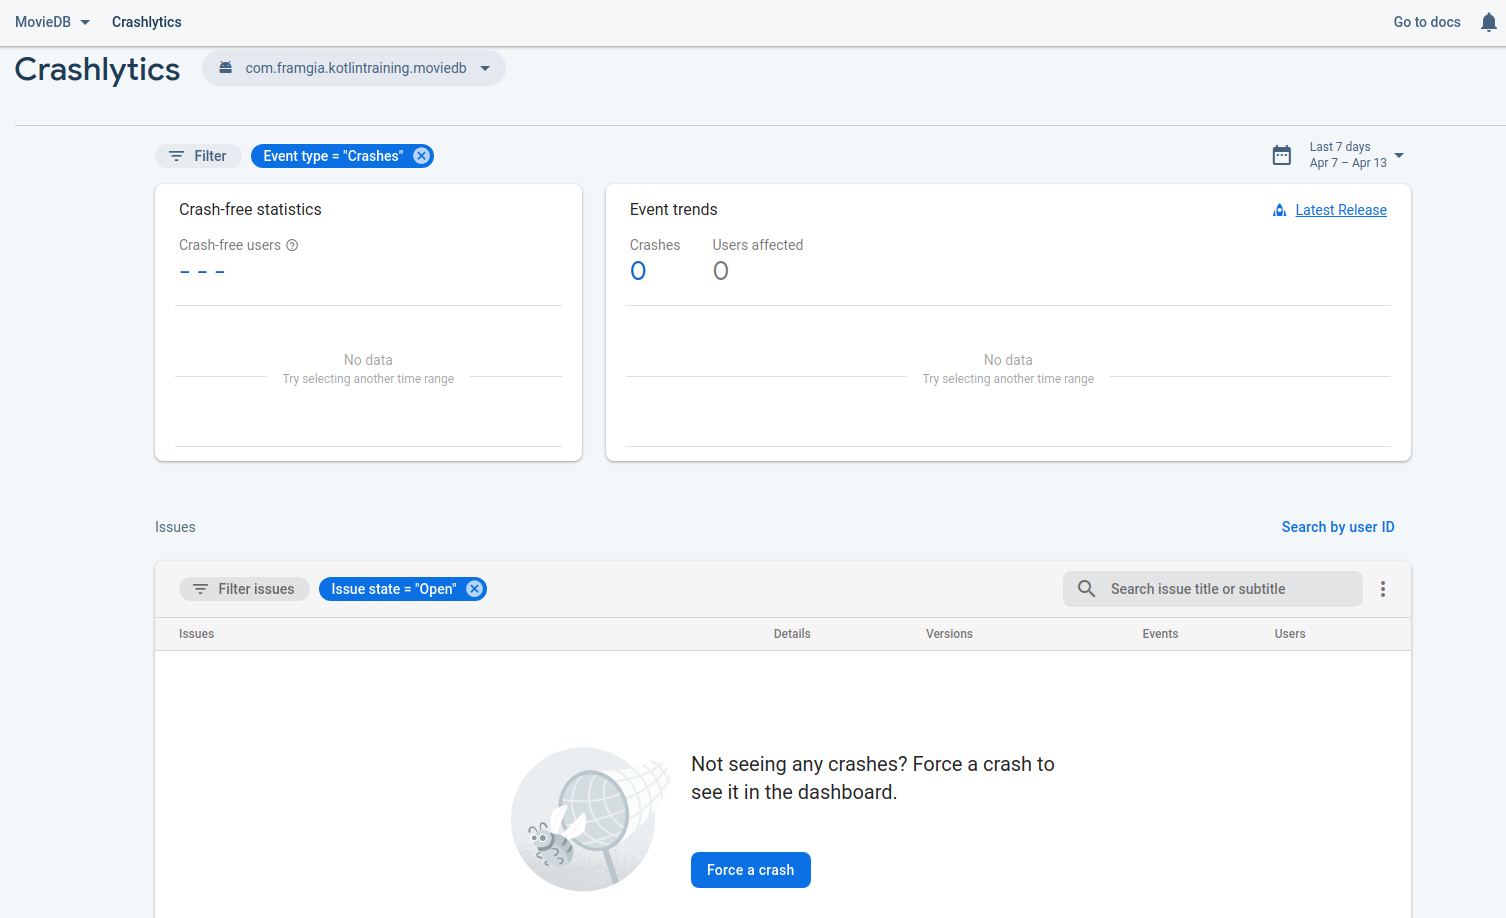Image resolution: width=1506 pixels, height=918 pixels.
Task: Click Search by user ID
Action: [1338, 527]
